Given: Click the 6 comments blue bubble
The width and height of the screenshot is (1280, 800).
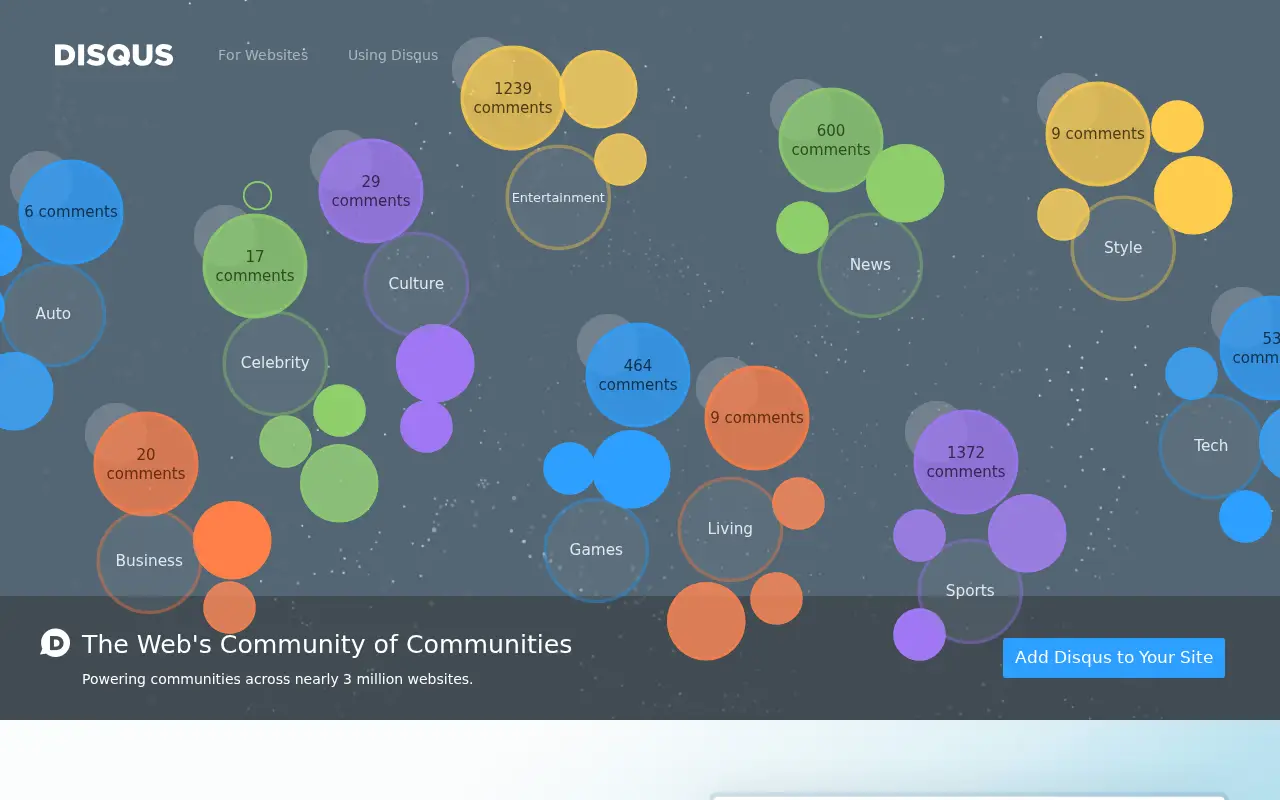Looking at the screenshot, I should click(x=71, y=212).
